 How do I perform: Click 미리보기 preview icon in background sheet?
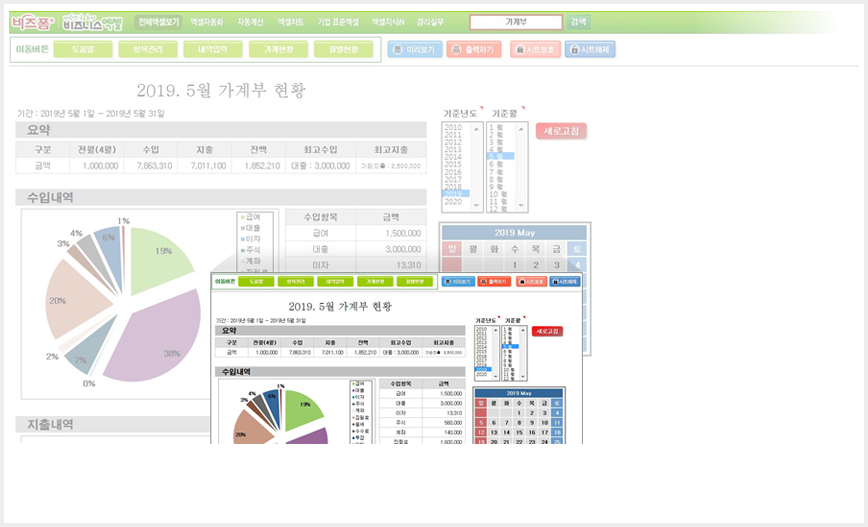click(x=397, y=50)
